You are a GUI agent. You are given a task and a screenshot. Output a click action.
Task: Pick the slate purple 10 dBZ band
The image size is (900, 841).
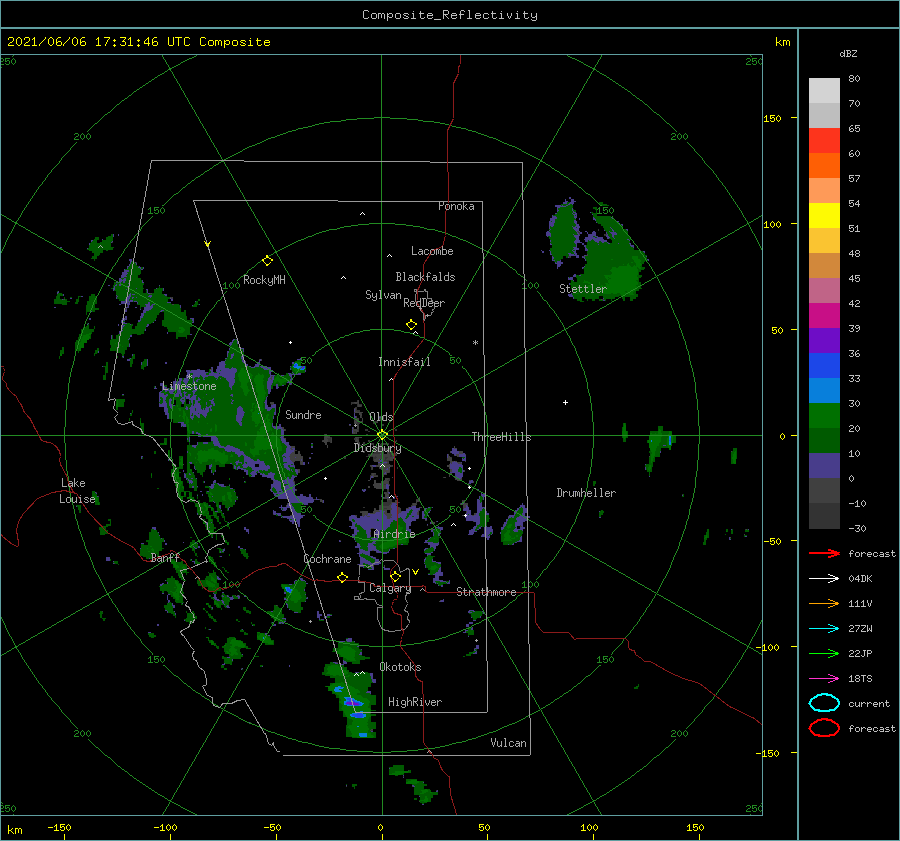pyautogui.click(x=824, y=466)
